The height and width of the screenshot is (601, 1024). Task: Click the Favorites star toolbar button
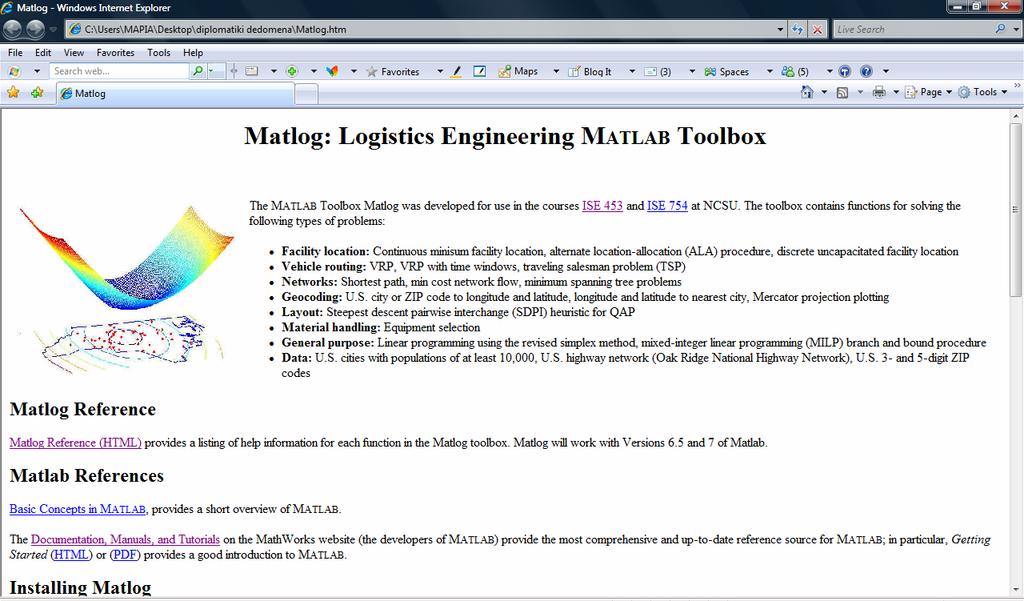point(392,72)
